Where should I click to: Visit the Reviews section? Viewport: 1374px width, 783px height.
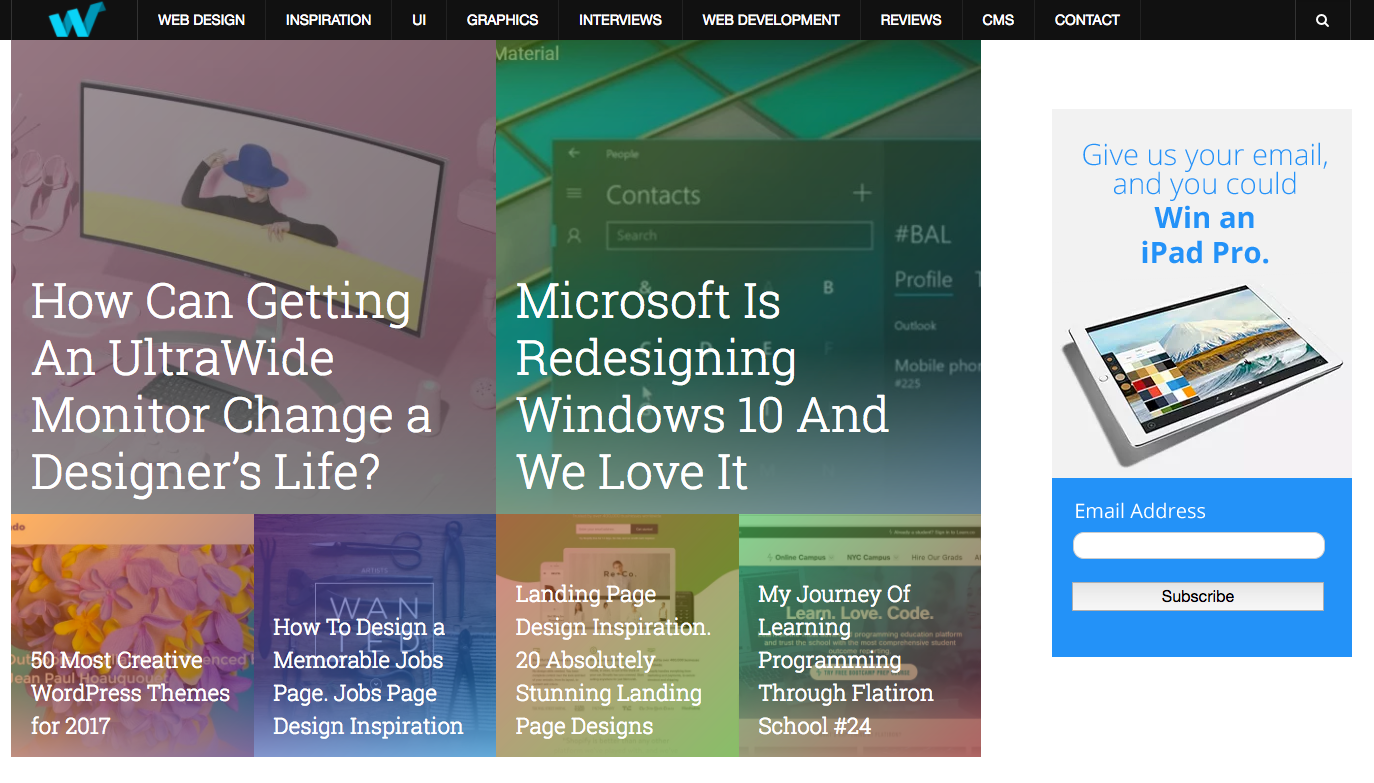(x=911, y=20)
